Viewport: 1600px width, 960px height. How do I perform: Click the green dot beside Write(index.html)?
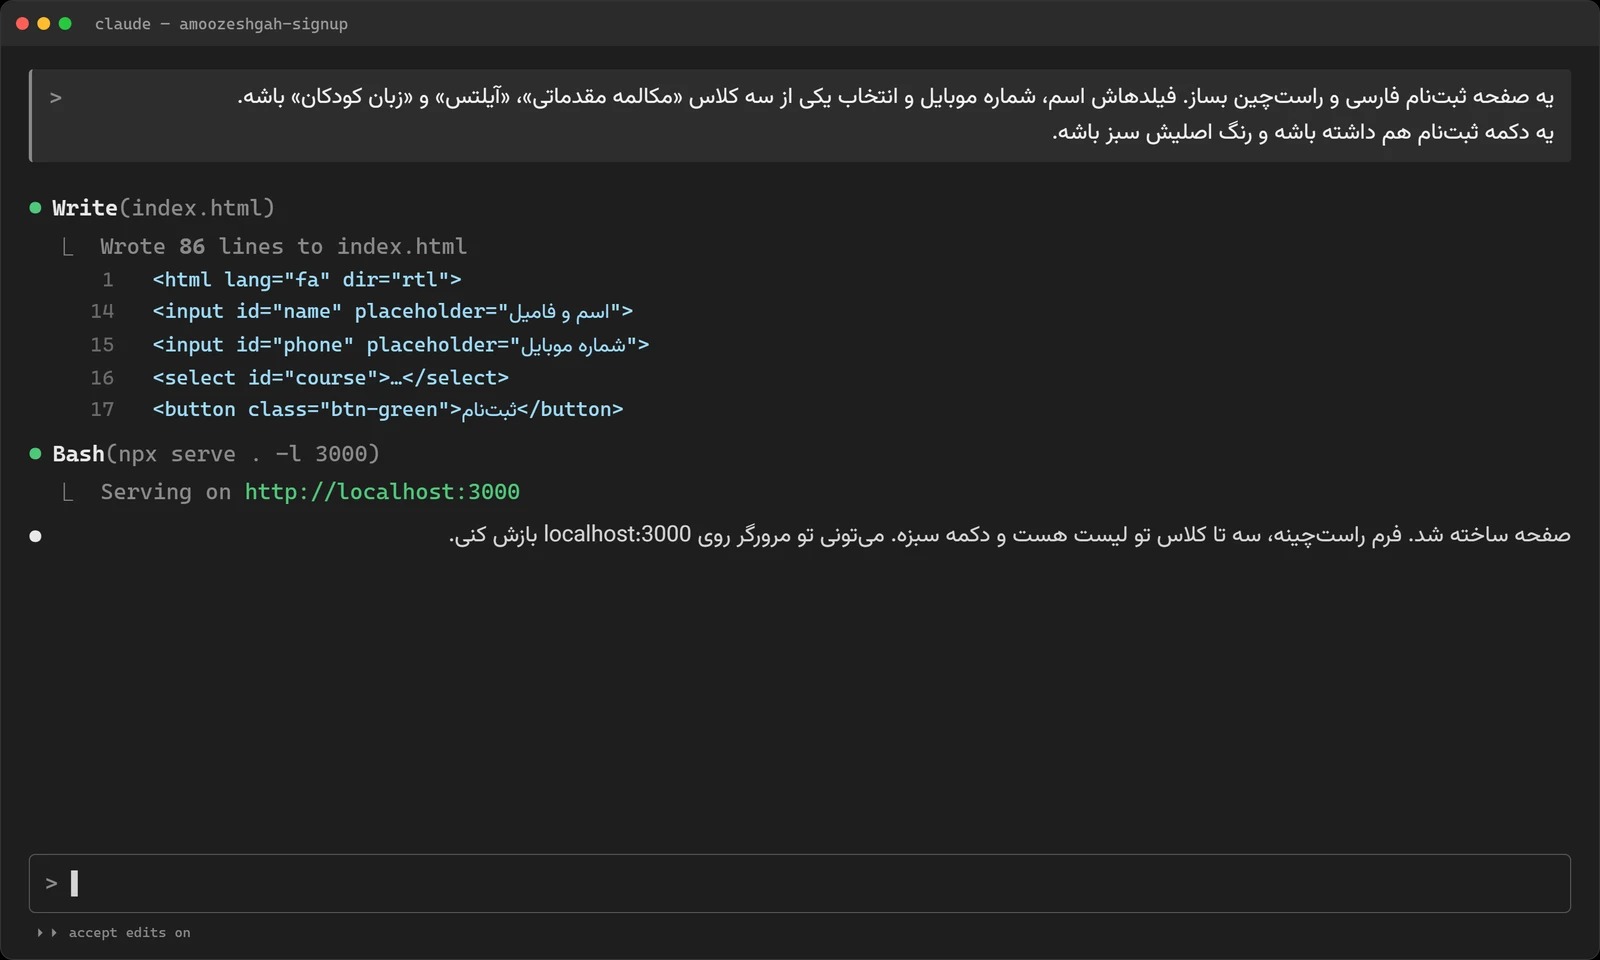(35, 208)
